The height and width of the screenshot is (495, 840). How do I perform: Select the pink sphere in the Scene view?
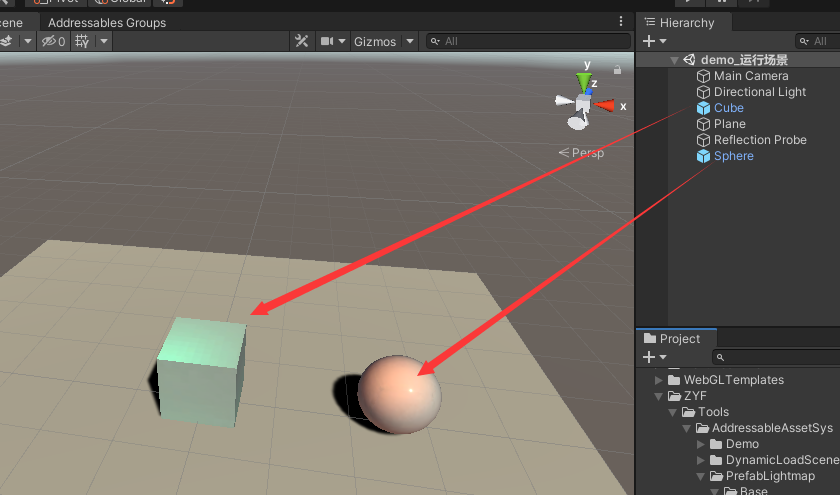[399, 394]
